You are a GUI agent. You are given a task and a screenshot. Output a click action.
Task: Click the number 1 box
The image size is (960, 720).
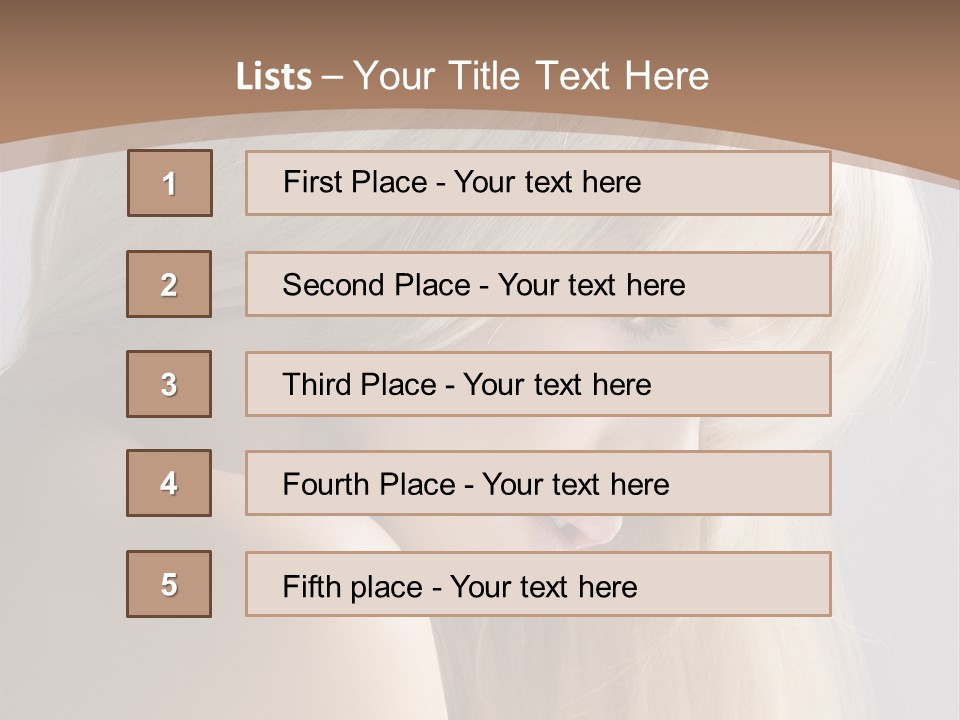pos(170,183)
